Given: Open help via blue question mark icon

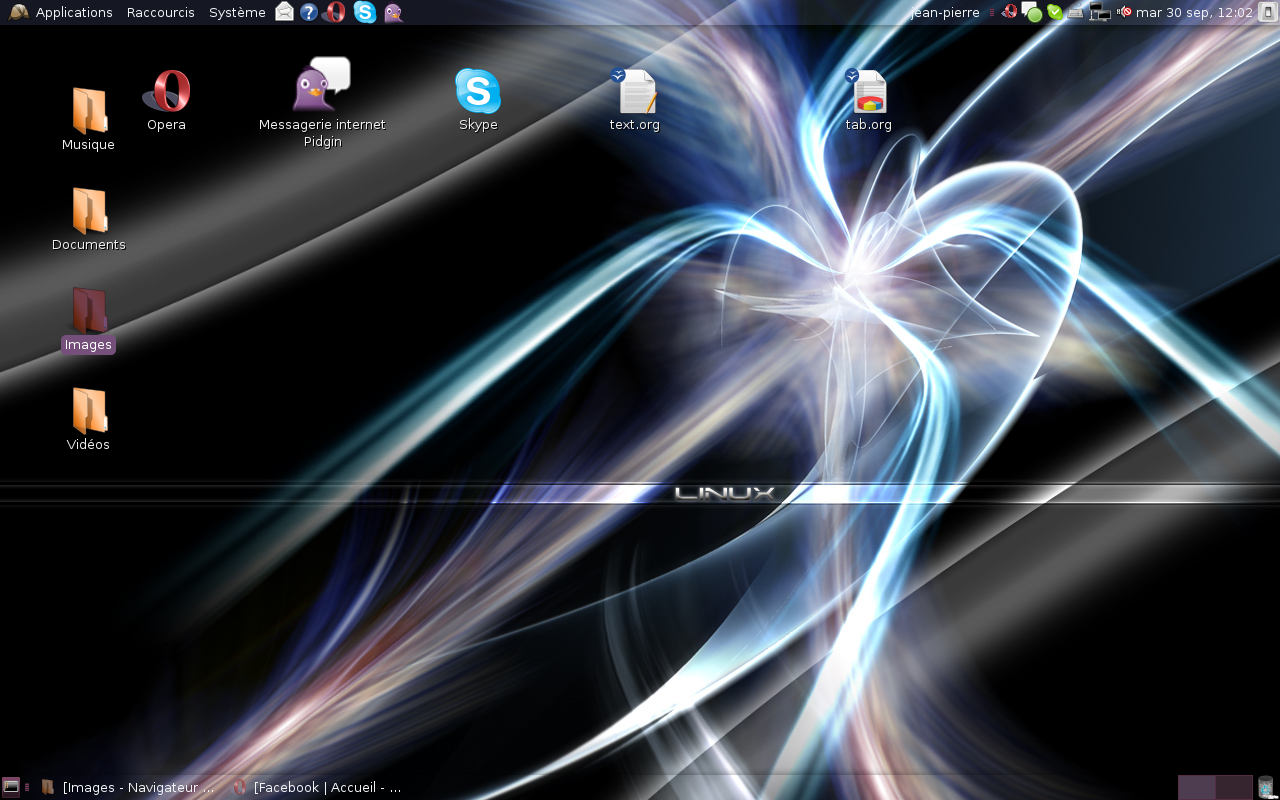Looking at the screenshot, I should pyautogui.click(x=309, y=12).
